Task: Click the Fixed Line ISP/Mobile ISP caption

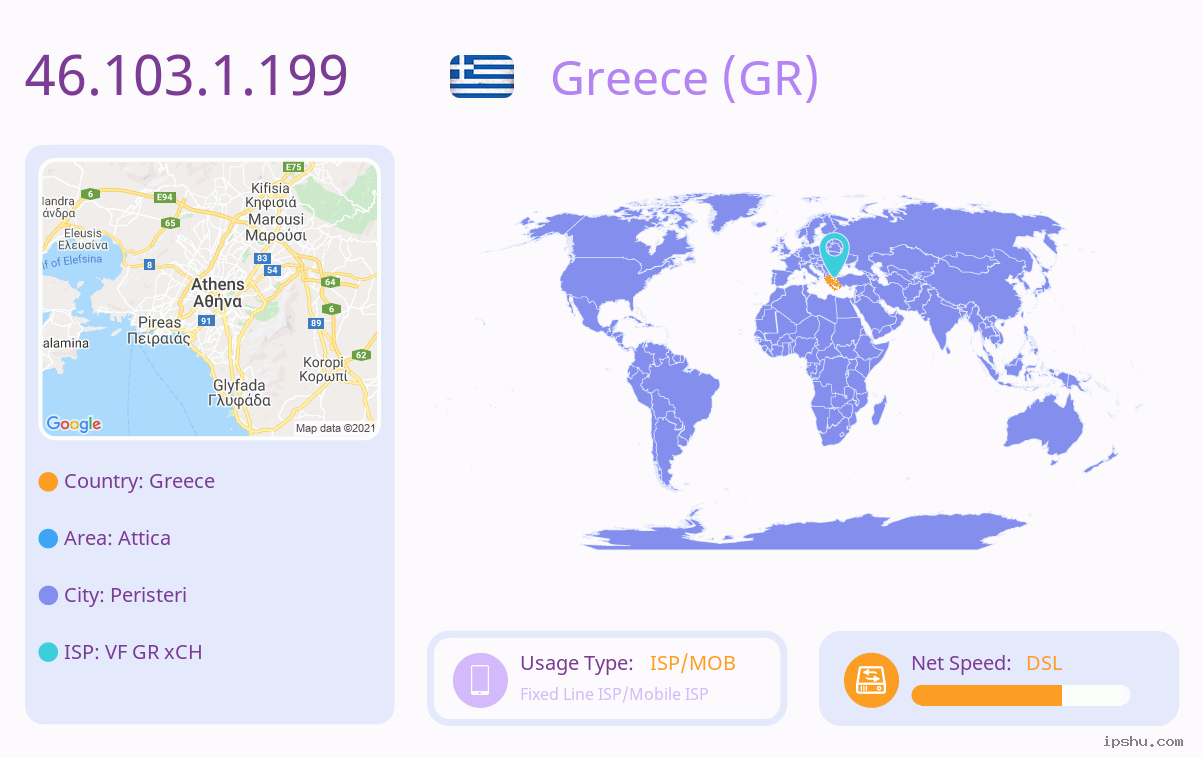Action: click(614, 694)
